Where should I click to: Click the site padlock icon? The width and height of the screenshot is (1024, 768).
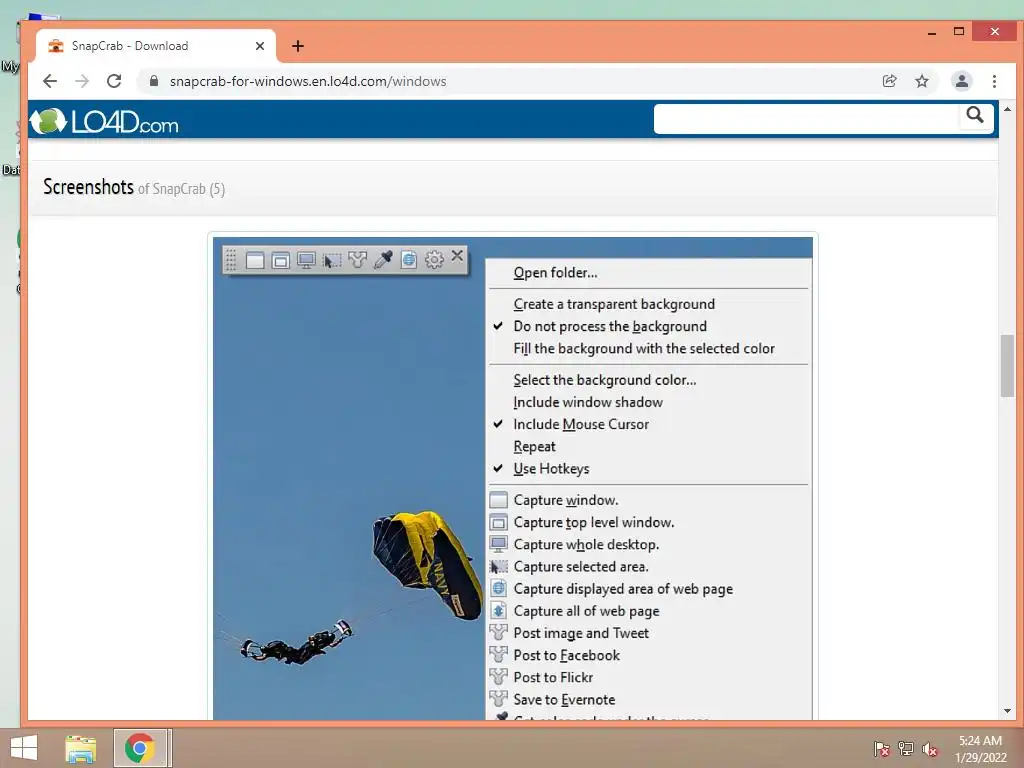point(153,81)
